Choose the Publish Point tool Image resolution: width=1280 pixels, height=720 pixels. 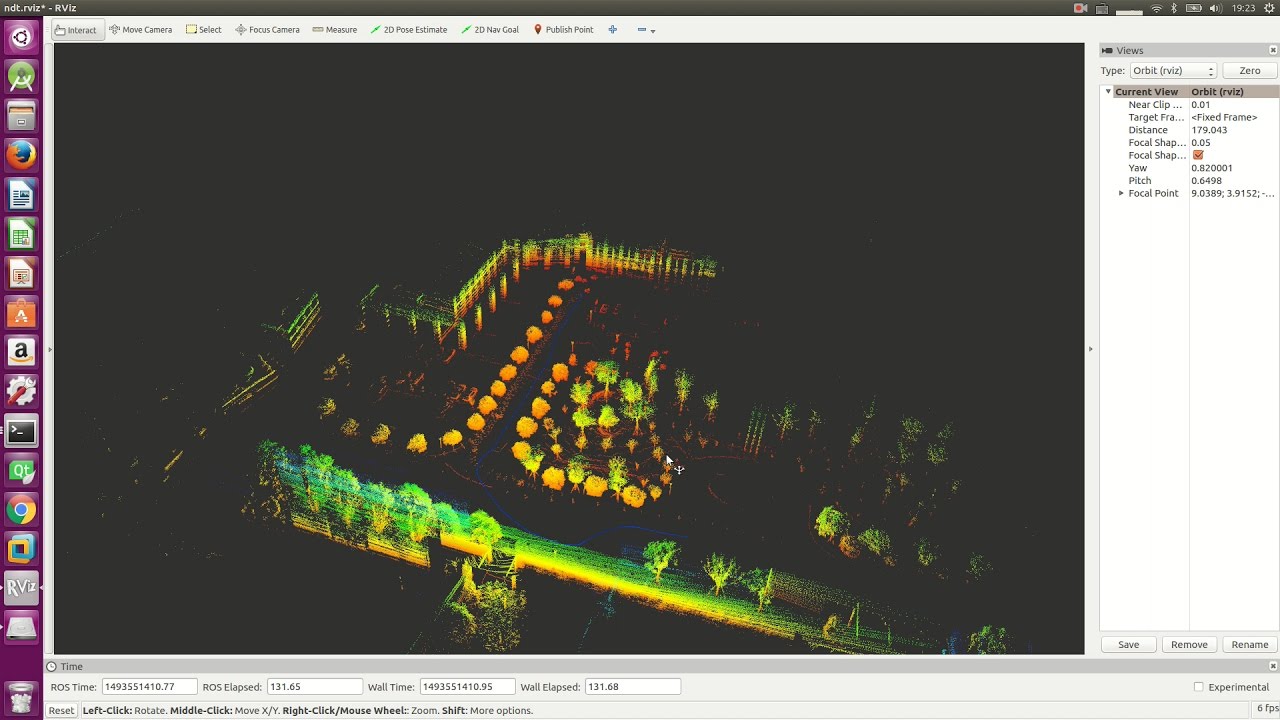(x=563, y=30)
